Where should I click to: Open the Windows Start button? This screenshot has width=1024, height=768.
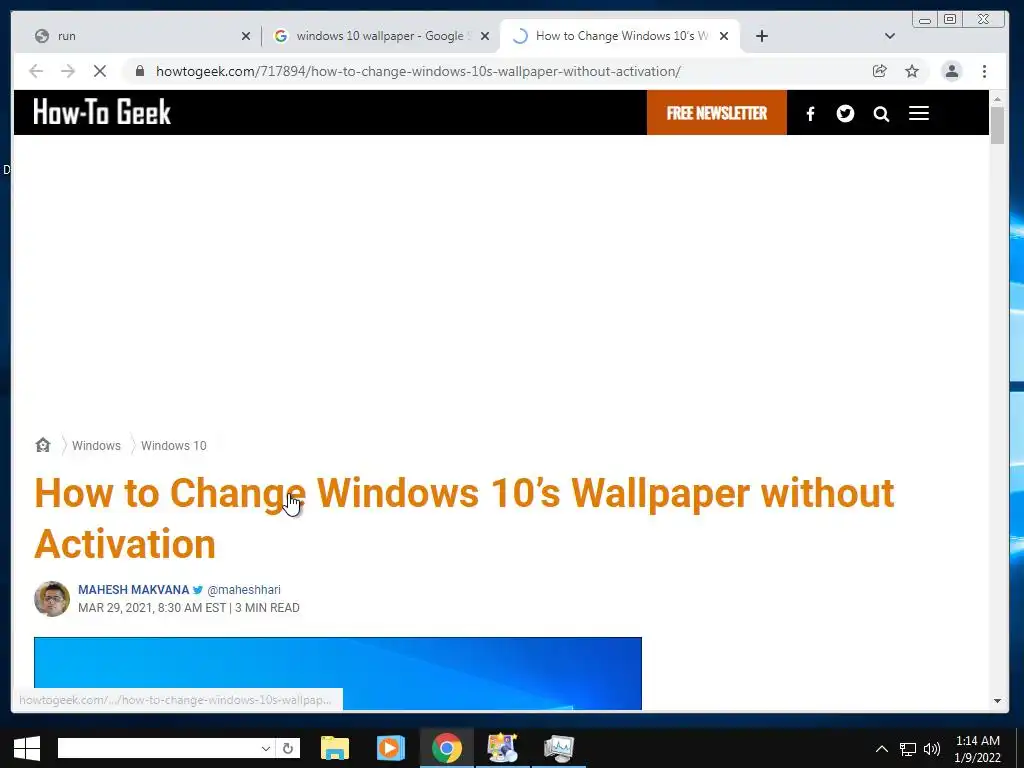coord(27,748)
